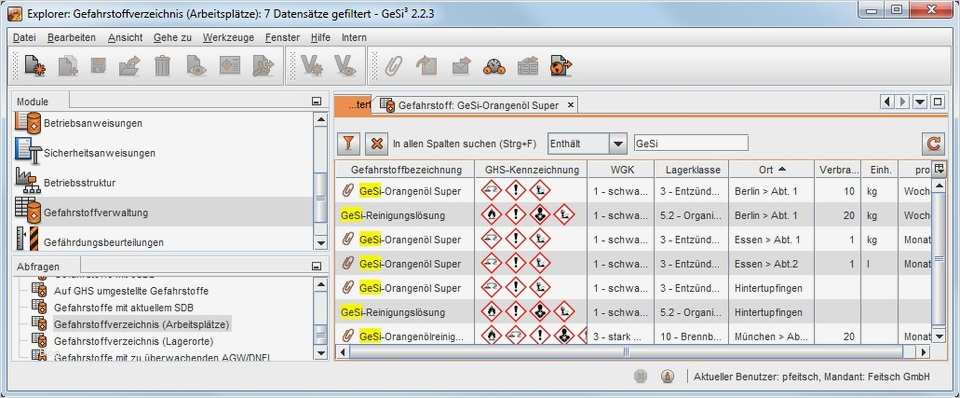Click the table's vertical scrollbar down arrow
This screenshot has width=960, height=398.
939,336
